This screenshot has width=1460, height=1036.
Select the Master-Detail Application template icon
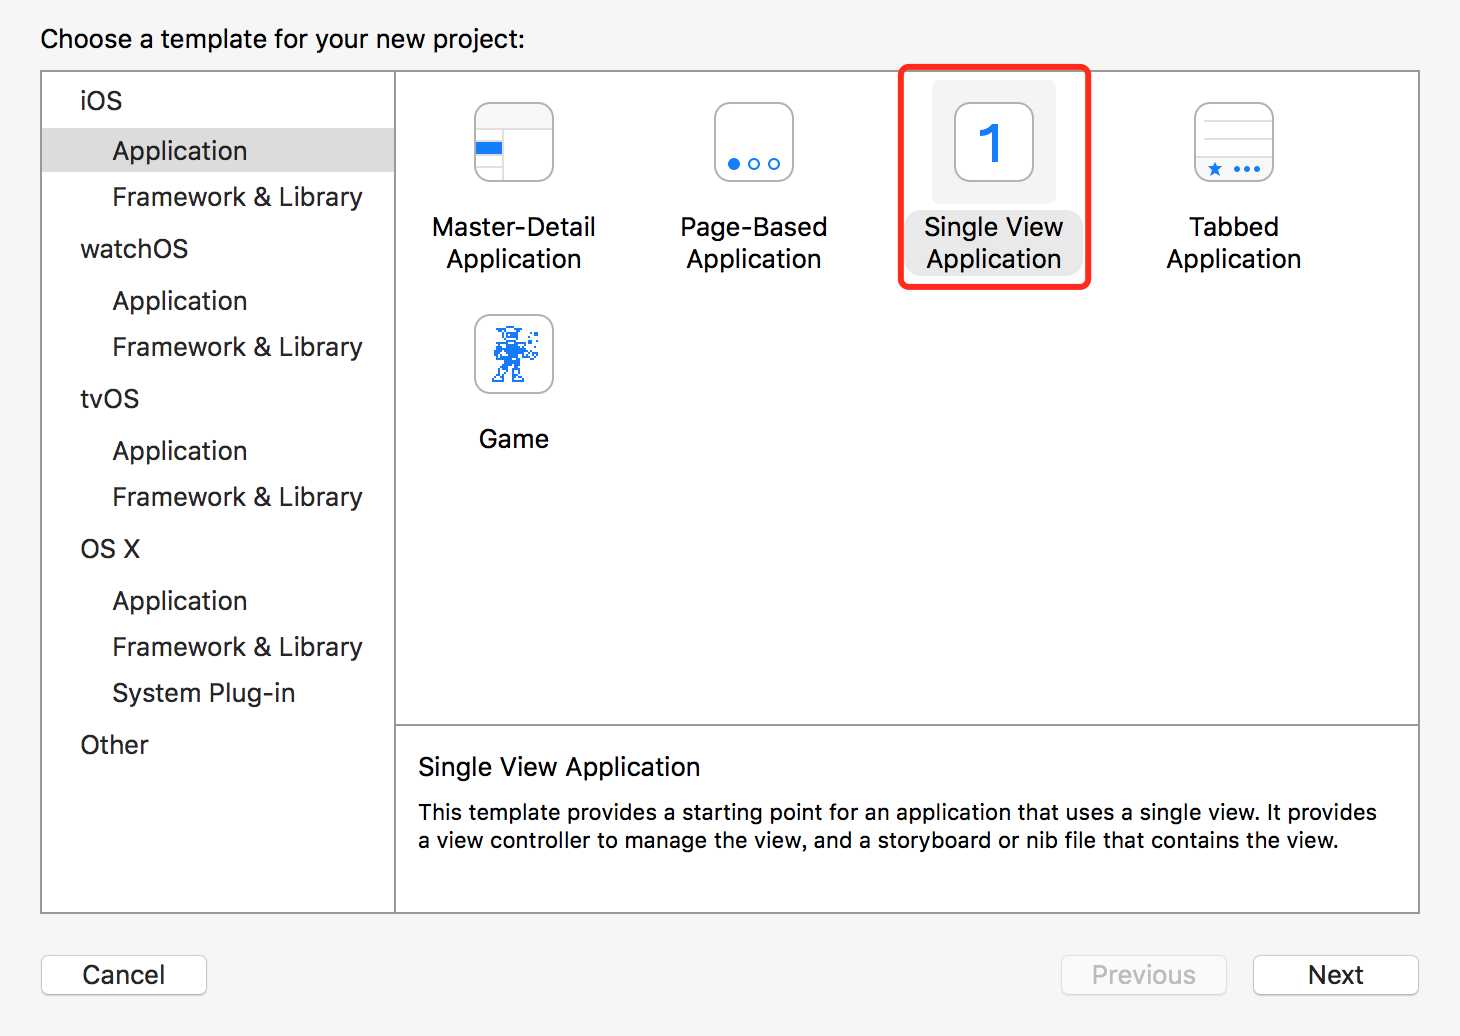click(x=513, y=142)
